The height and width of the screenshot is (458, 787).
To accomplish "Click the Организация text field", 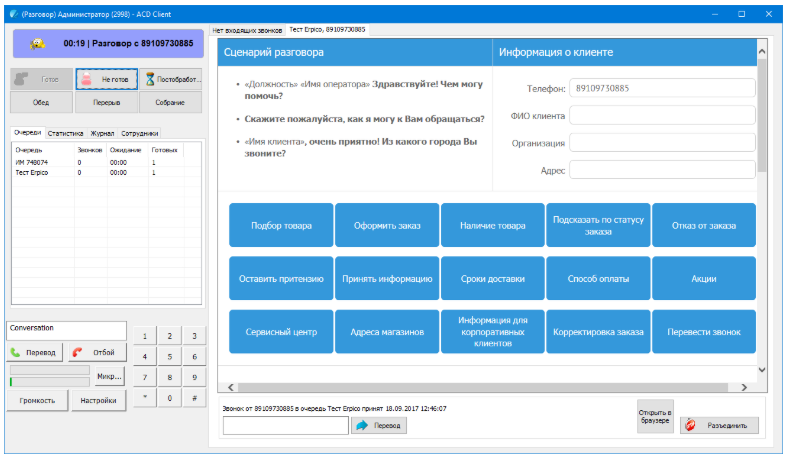I will pos(661,143).
